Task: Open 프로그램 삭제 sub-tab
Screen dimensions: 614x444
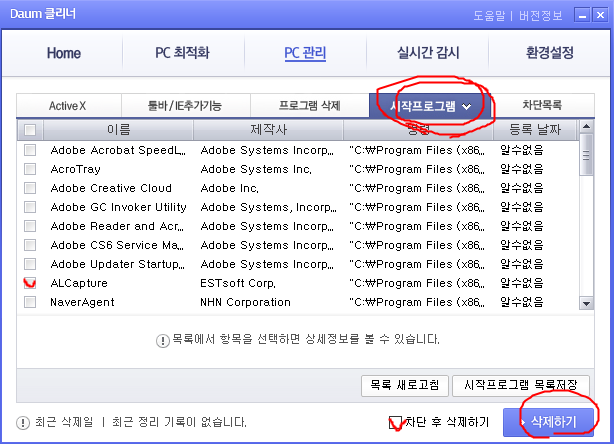Action: click(309, 106)
